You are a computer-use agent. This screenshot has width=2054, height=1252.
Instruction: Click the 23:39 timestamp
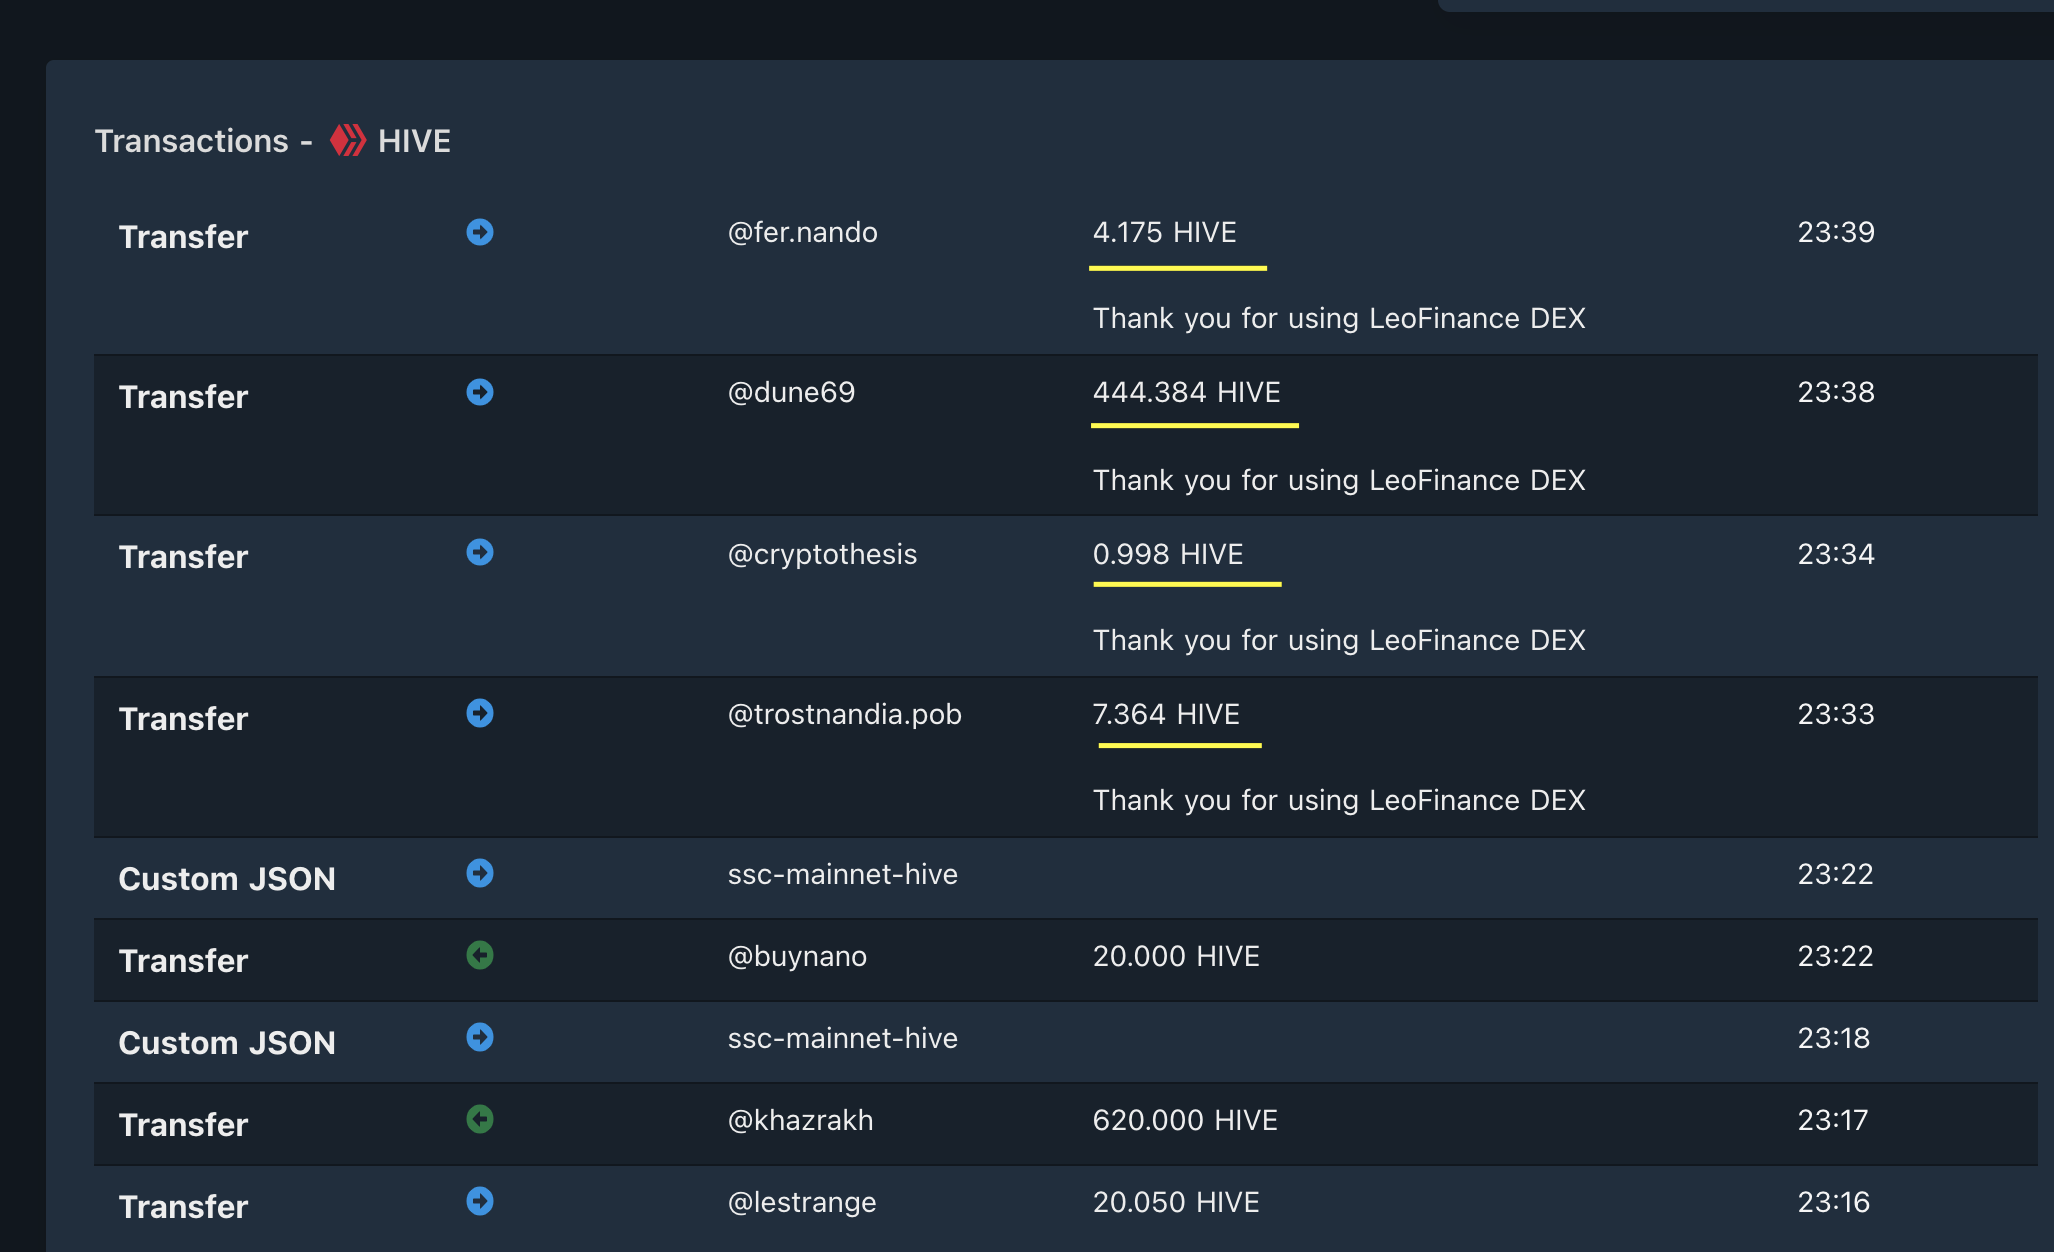[x=1836, y=232]
